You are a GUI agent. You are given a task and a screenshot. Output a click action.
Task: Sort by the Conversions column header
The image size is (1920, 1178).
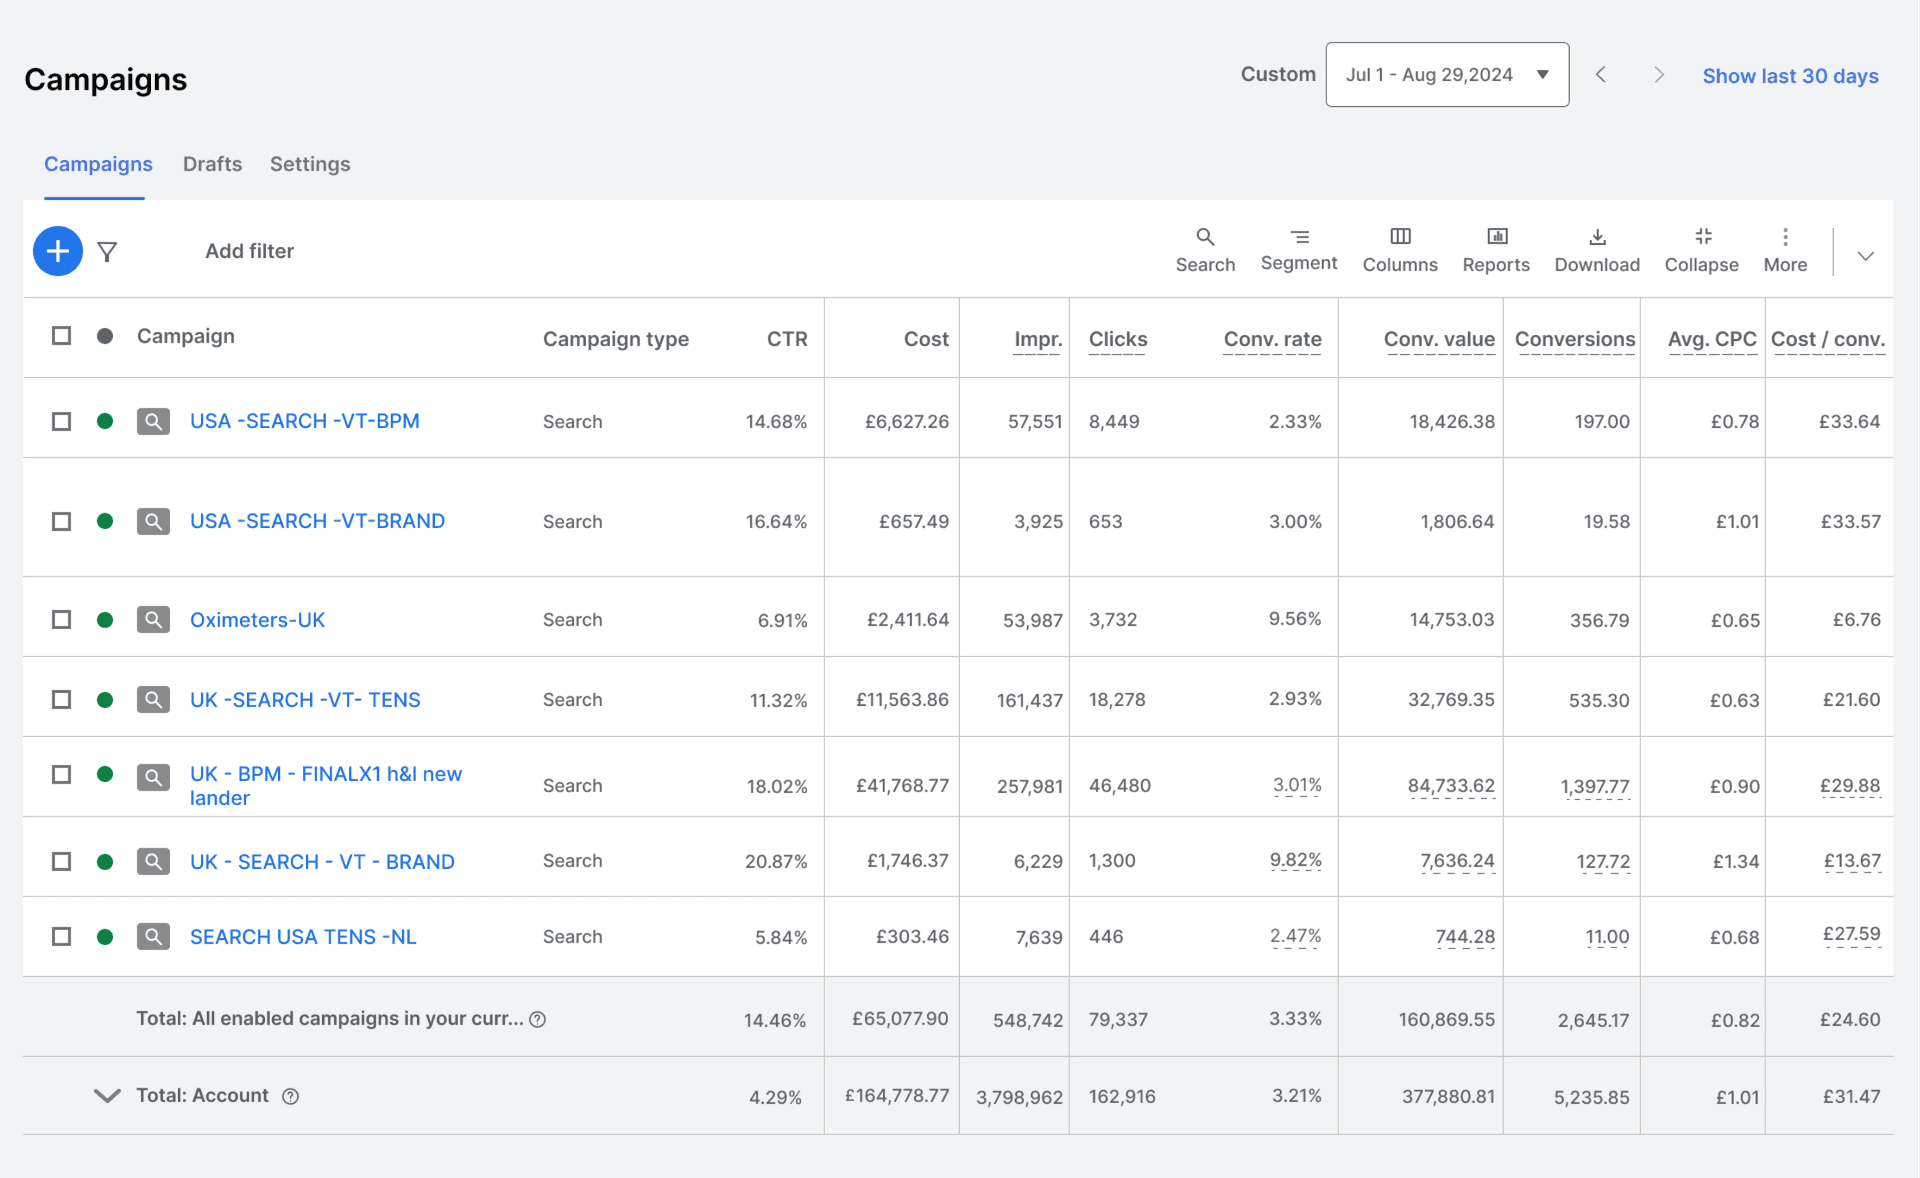point(1575,339)
